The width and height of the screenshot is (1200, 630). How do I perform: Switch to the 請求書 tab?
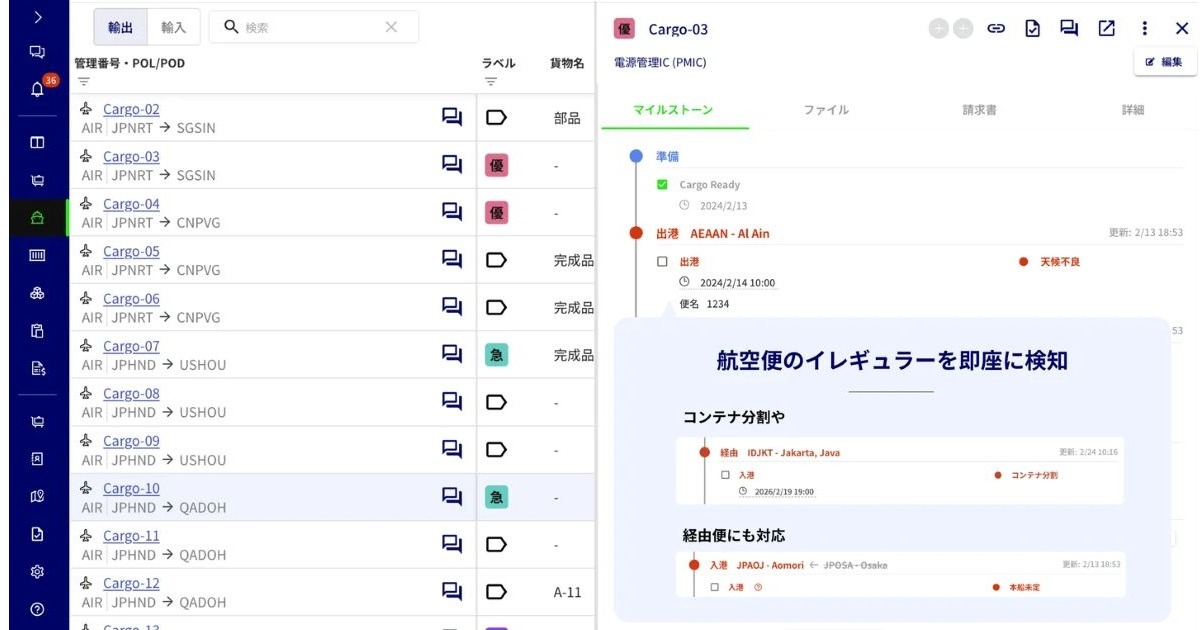point(979,110)
